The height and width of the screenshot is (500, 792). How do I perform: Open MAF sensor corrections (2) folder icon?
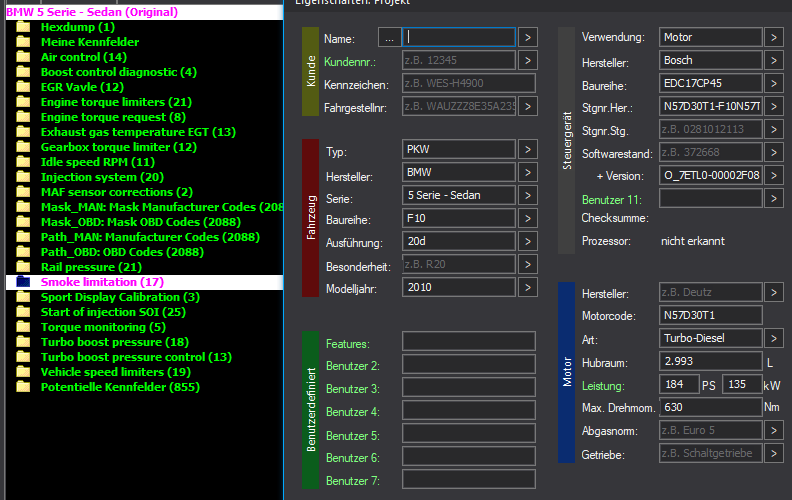[23, 192]
